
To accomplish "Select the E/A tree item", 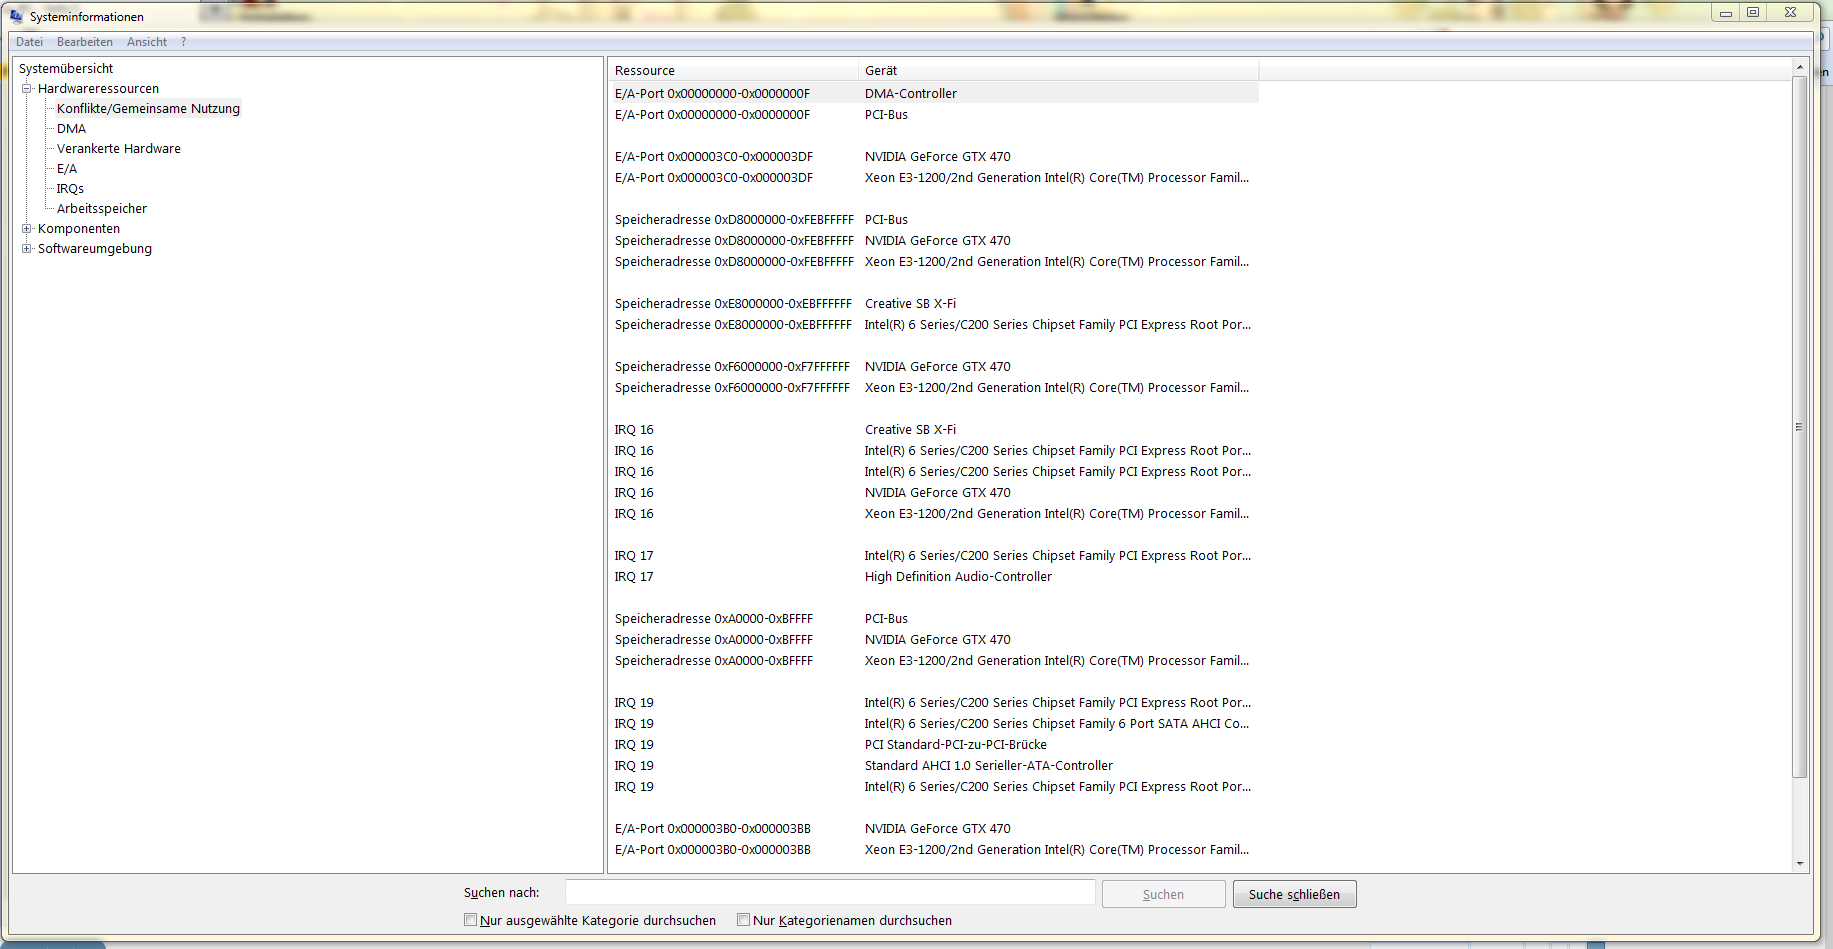I will coord(67,168).
